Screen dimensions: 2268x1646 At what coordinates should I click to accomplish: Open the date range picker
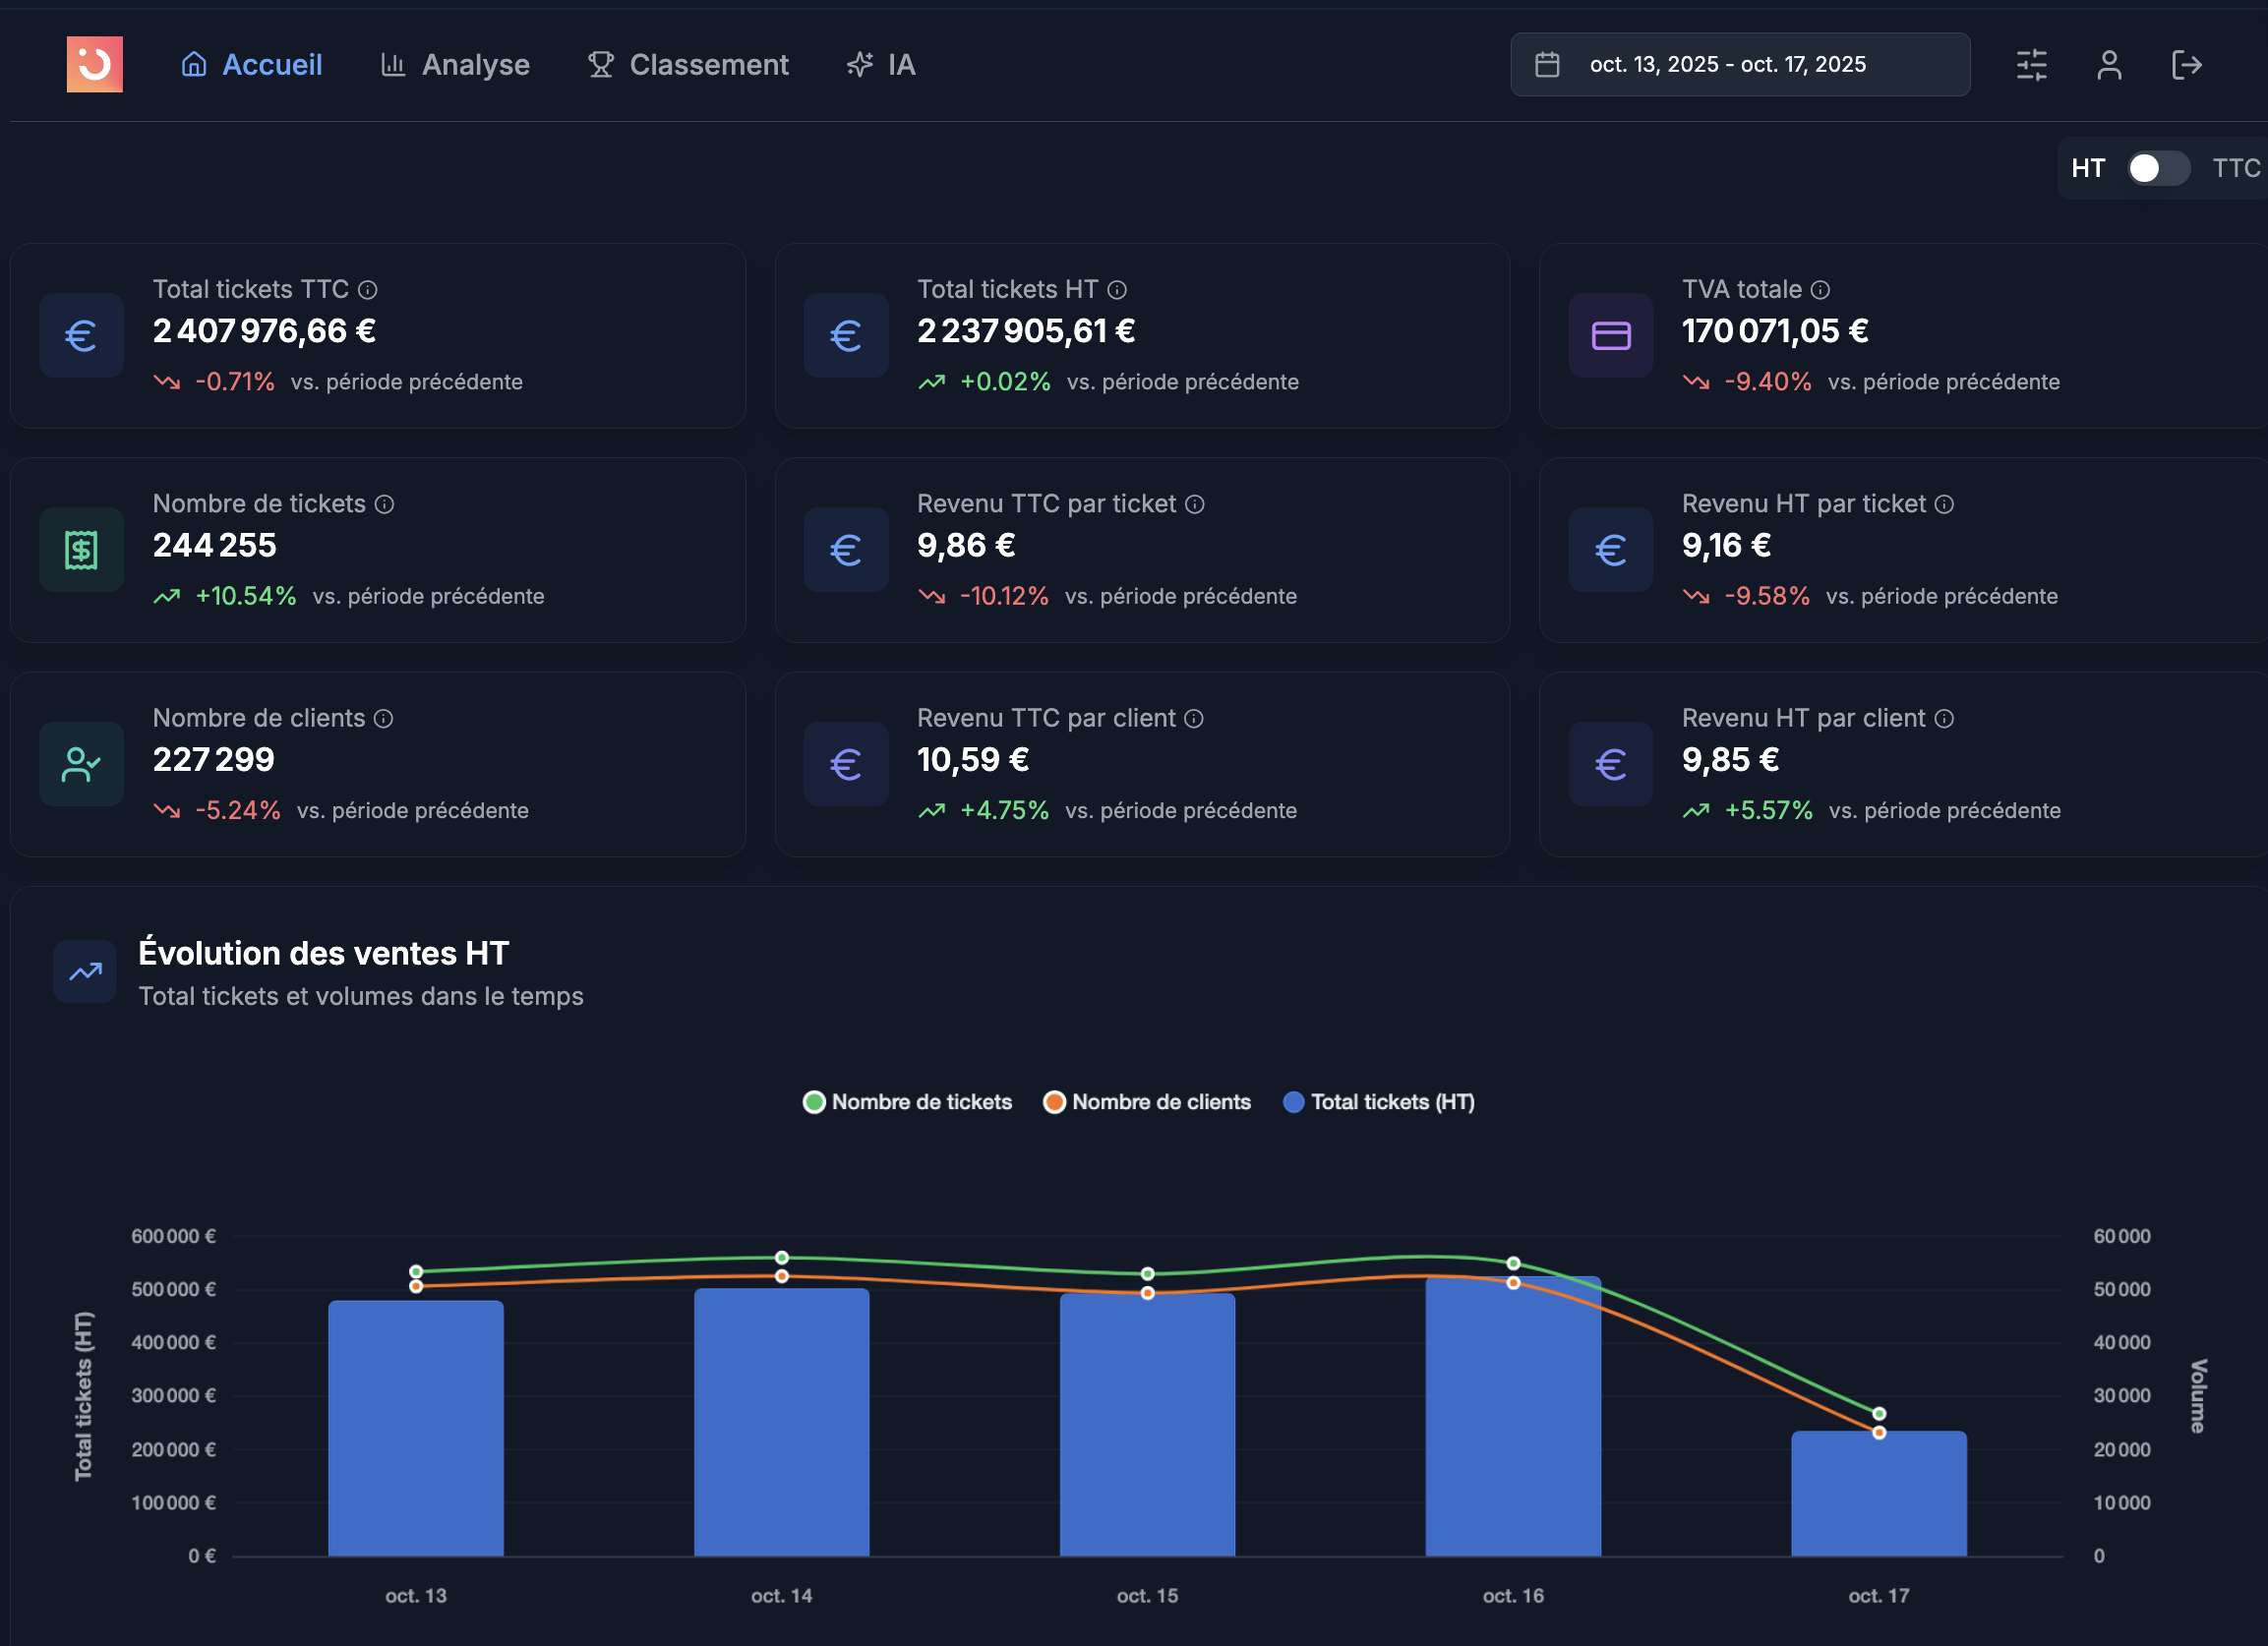point(1739,65)
